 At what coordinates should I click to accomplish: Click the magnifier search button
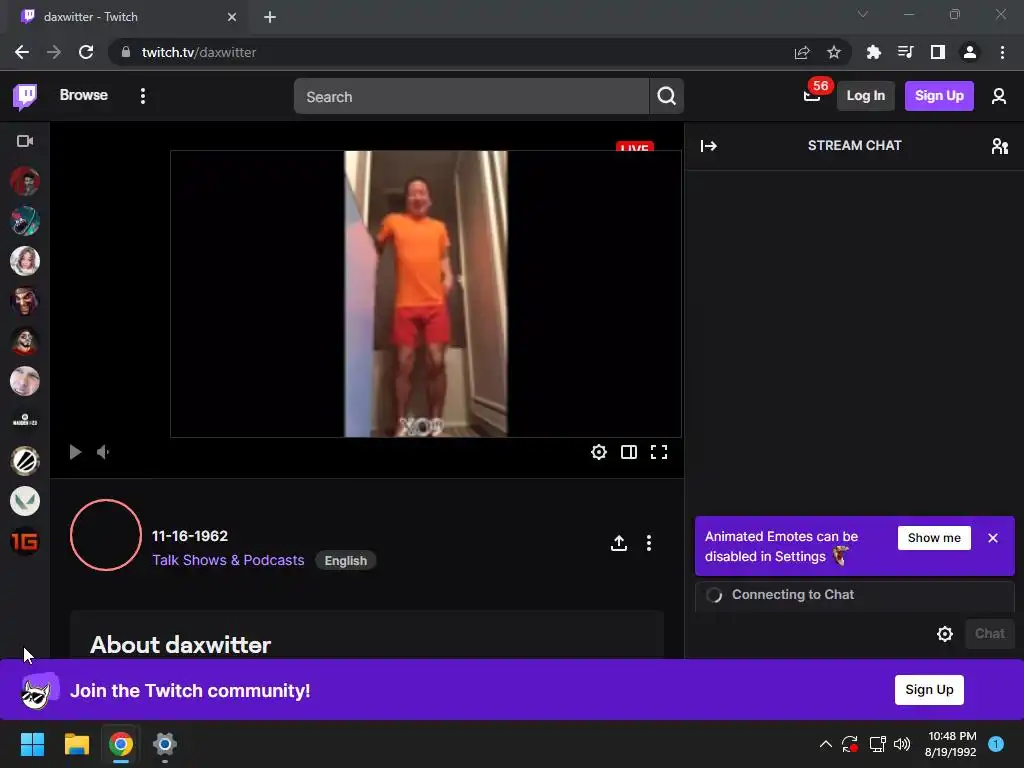pos(667,97)
